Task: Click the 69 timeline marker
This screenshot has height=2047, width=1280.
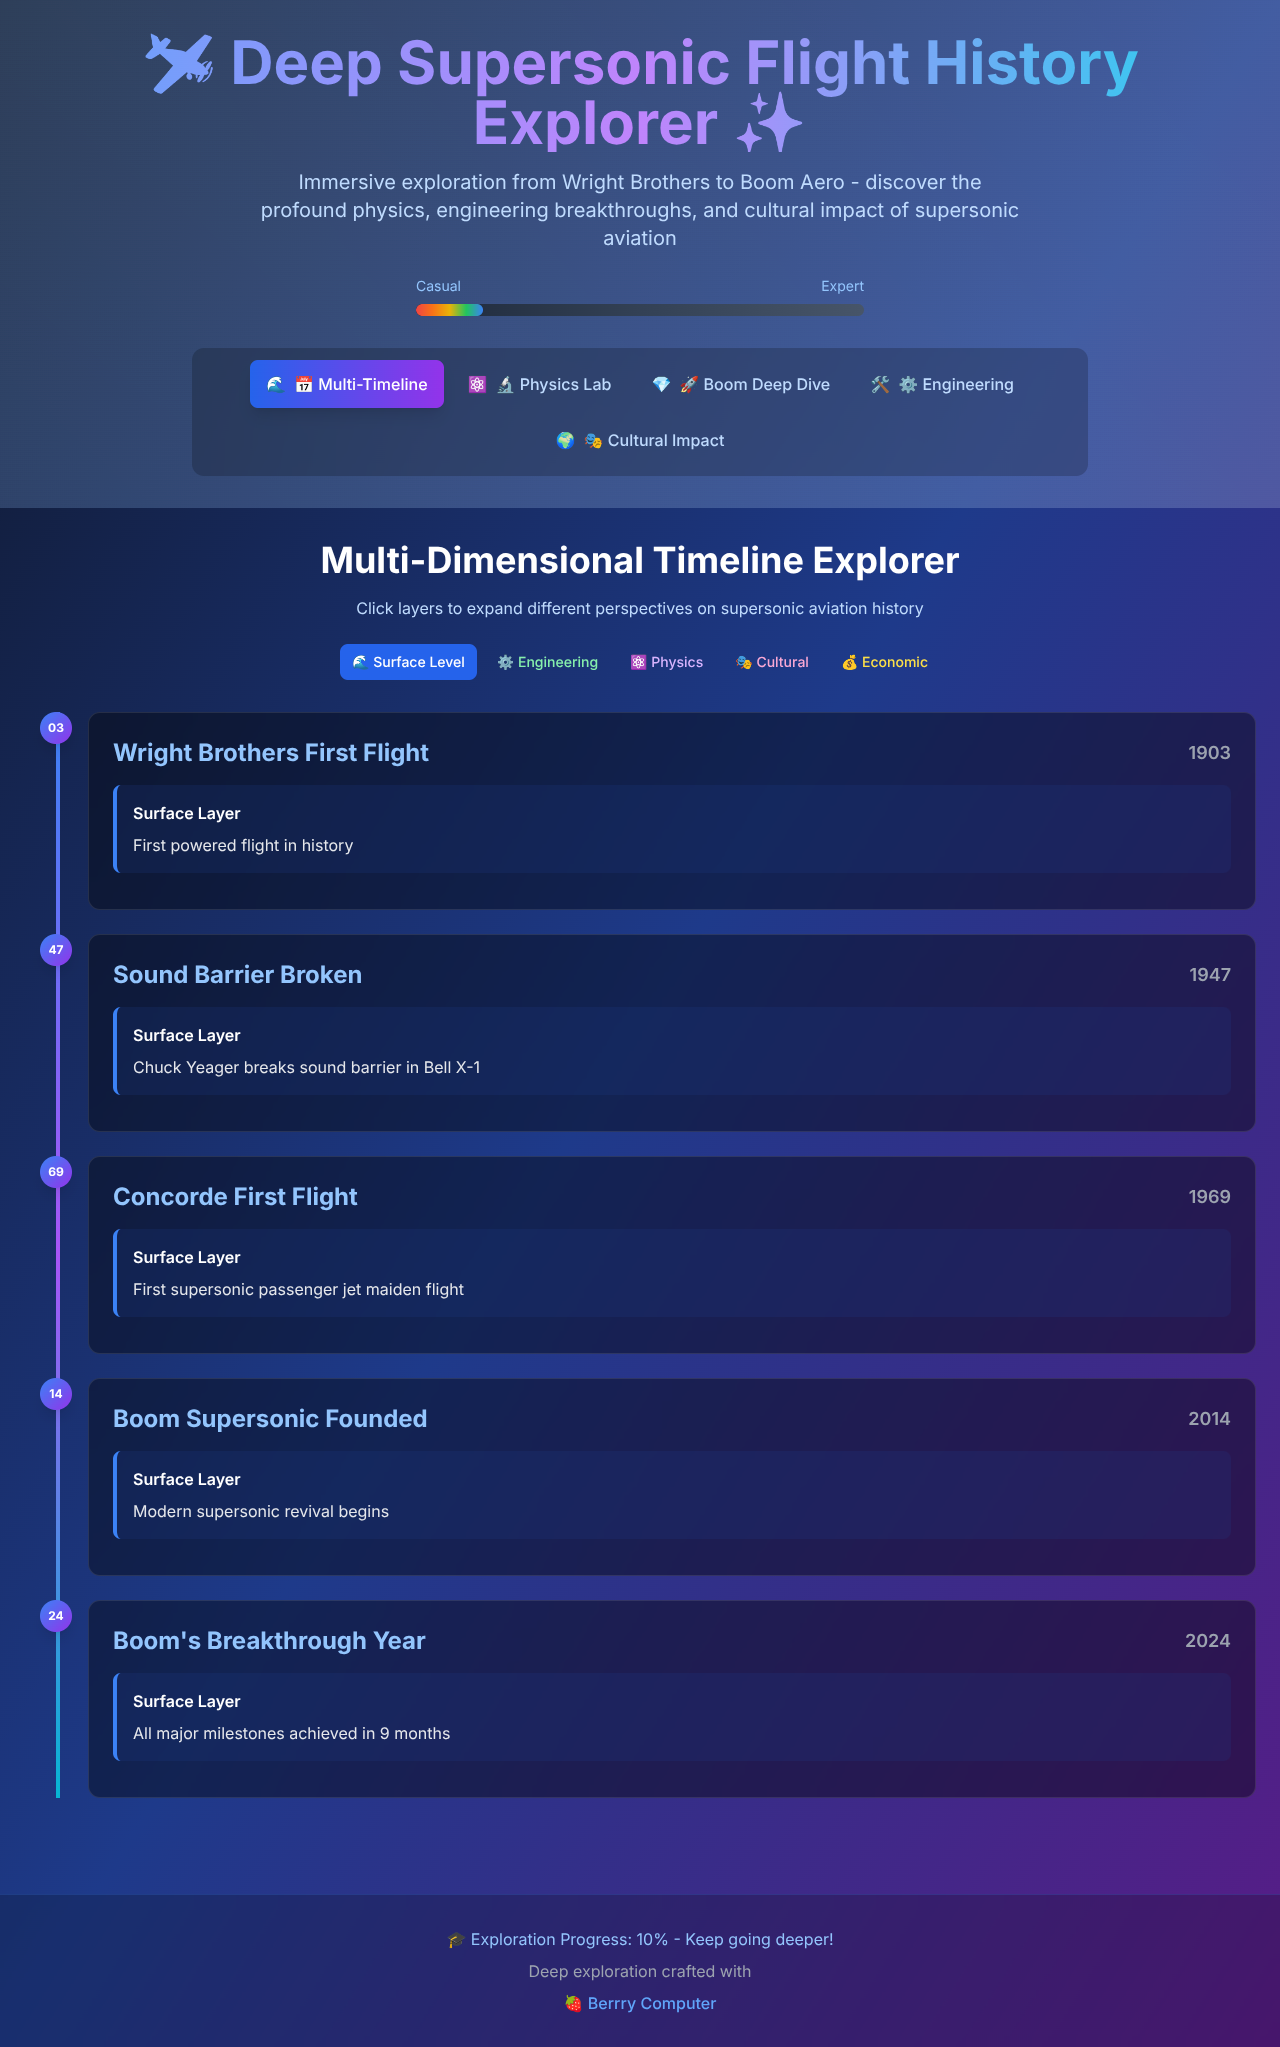Action: click(56, 1171)
